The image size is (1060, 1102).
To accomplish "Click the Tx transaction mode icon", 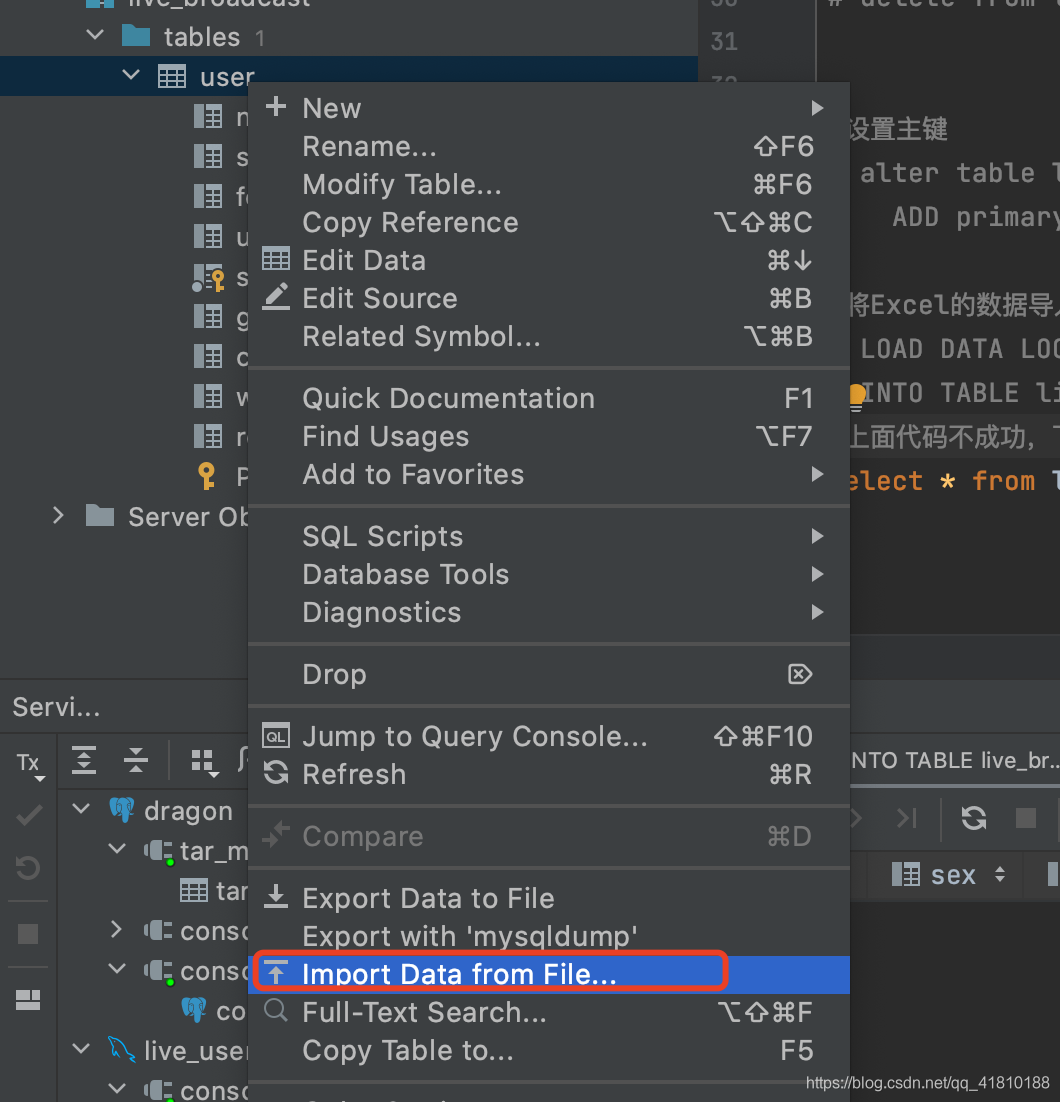I will click(x=30, y=765).
